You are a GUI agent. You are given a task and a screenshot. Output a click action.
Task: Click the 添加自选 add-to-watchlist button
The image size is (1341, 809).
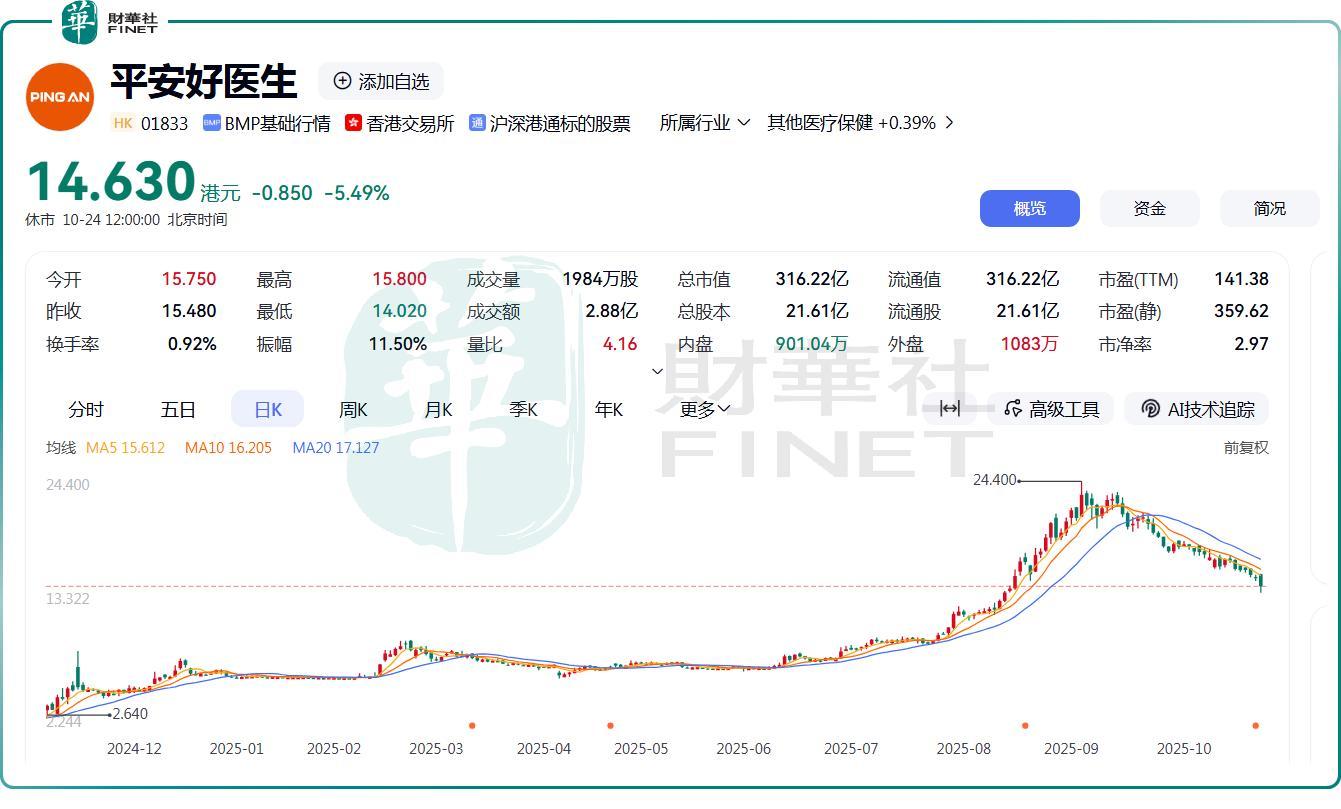[x=380, y=81]
